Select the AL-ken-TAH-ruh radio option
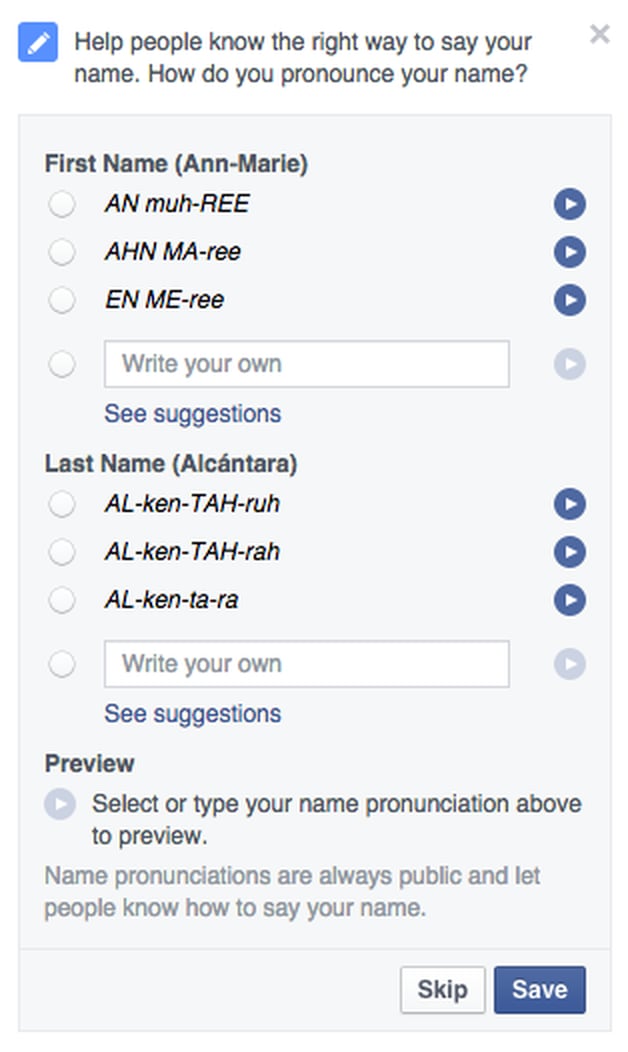Viewport: 628px width, 1052px height. click(x=62, y=504)
